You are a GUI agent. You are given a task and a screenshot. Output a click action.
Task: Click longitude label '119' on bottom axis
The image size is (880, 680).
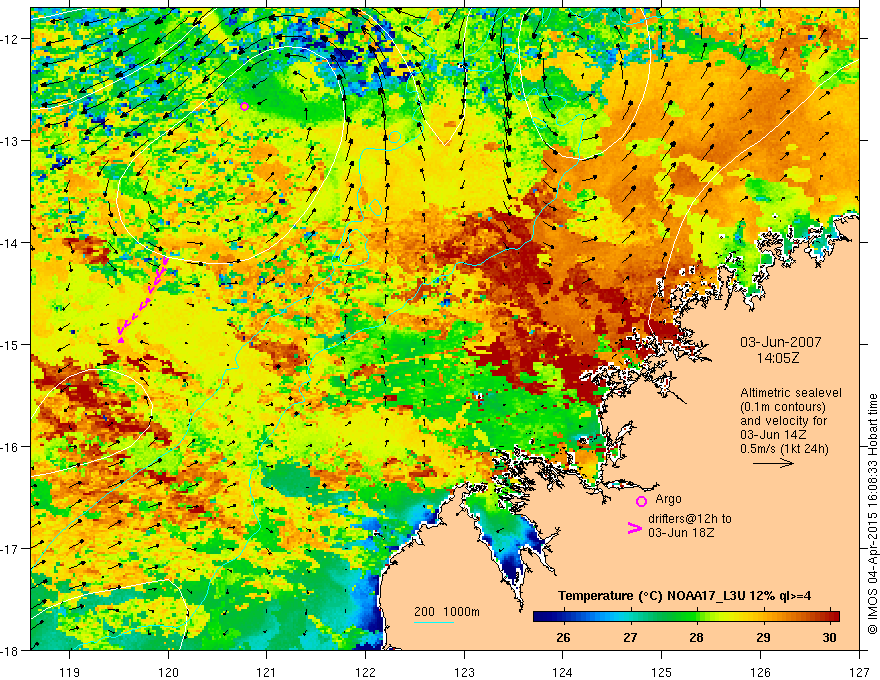tap(70, 672)
